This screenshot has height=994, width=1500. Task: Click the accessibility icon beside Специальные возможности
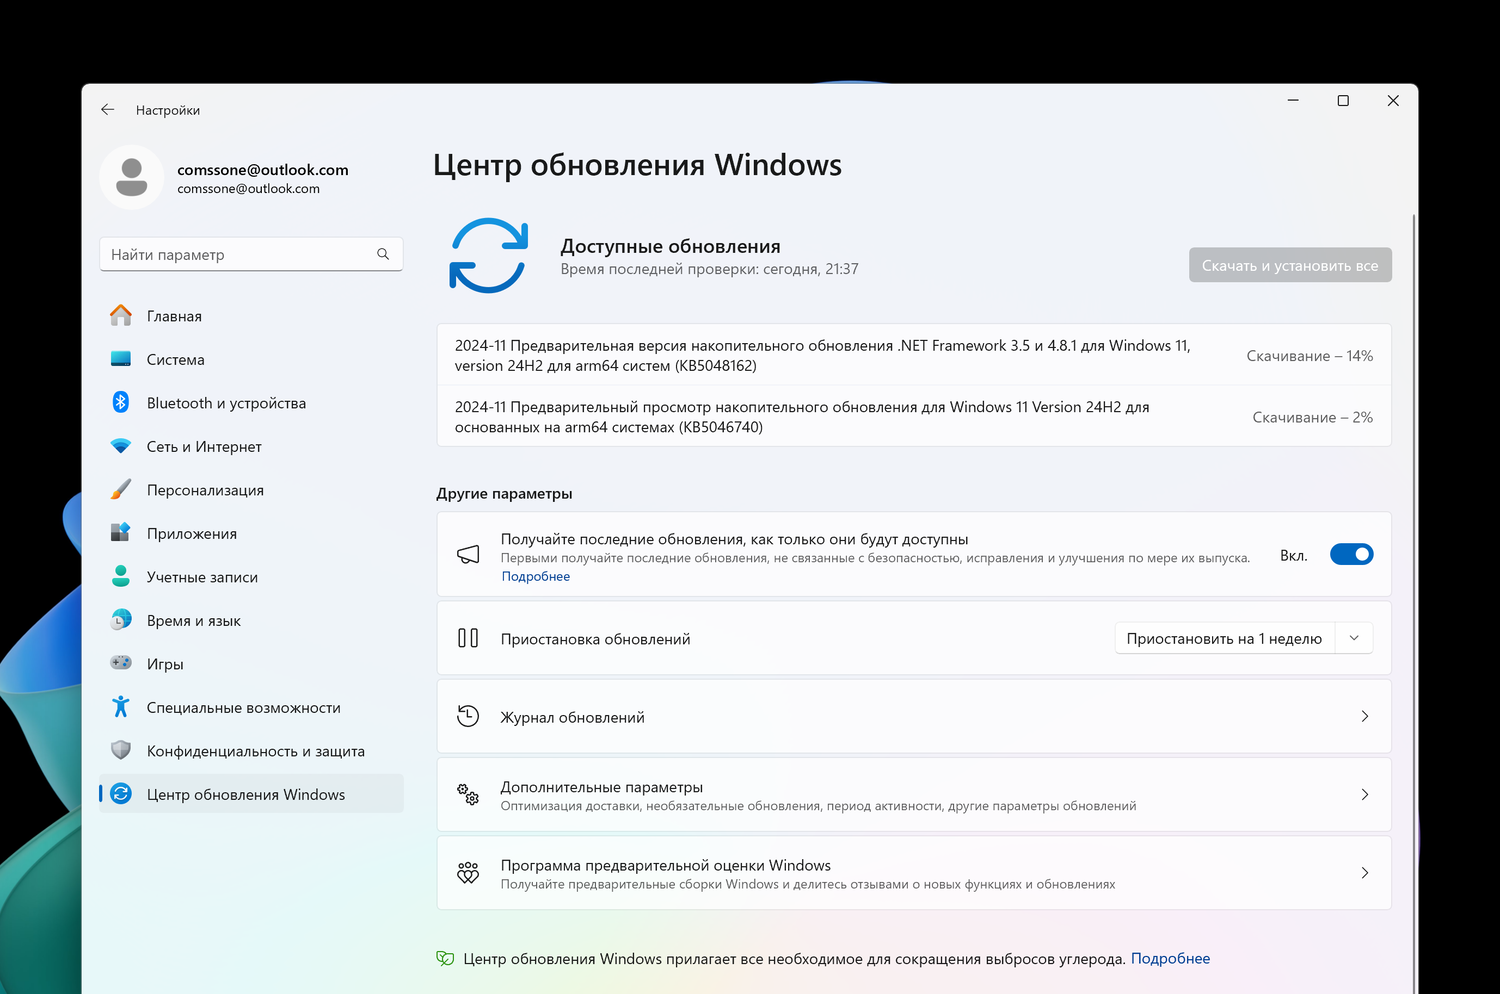tap(121, 707)
